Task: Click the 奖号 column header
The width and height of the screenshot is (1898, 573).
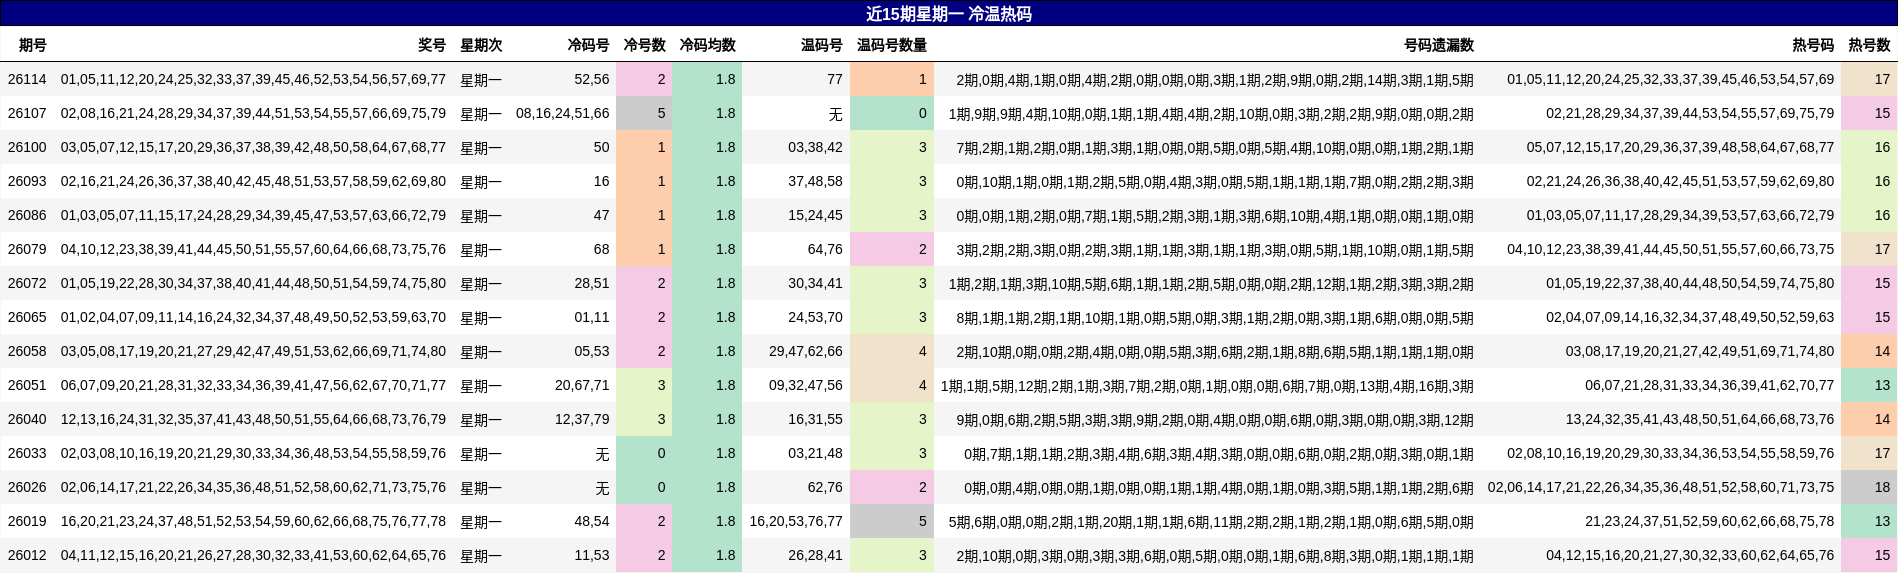Action: point(432,45)
